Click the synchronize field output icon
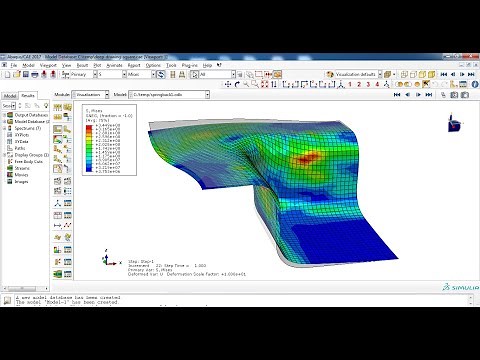Image resolution: width=480 pixels, height=360 pixels. tap(161, 74)
